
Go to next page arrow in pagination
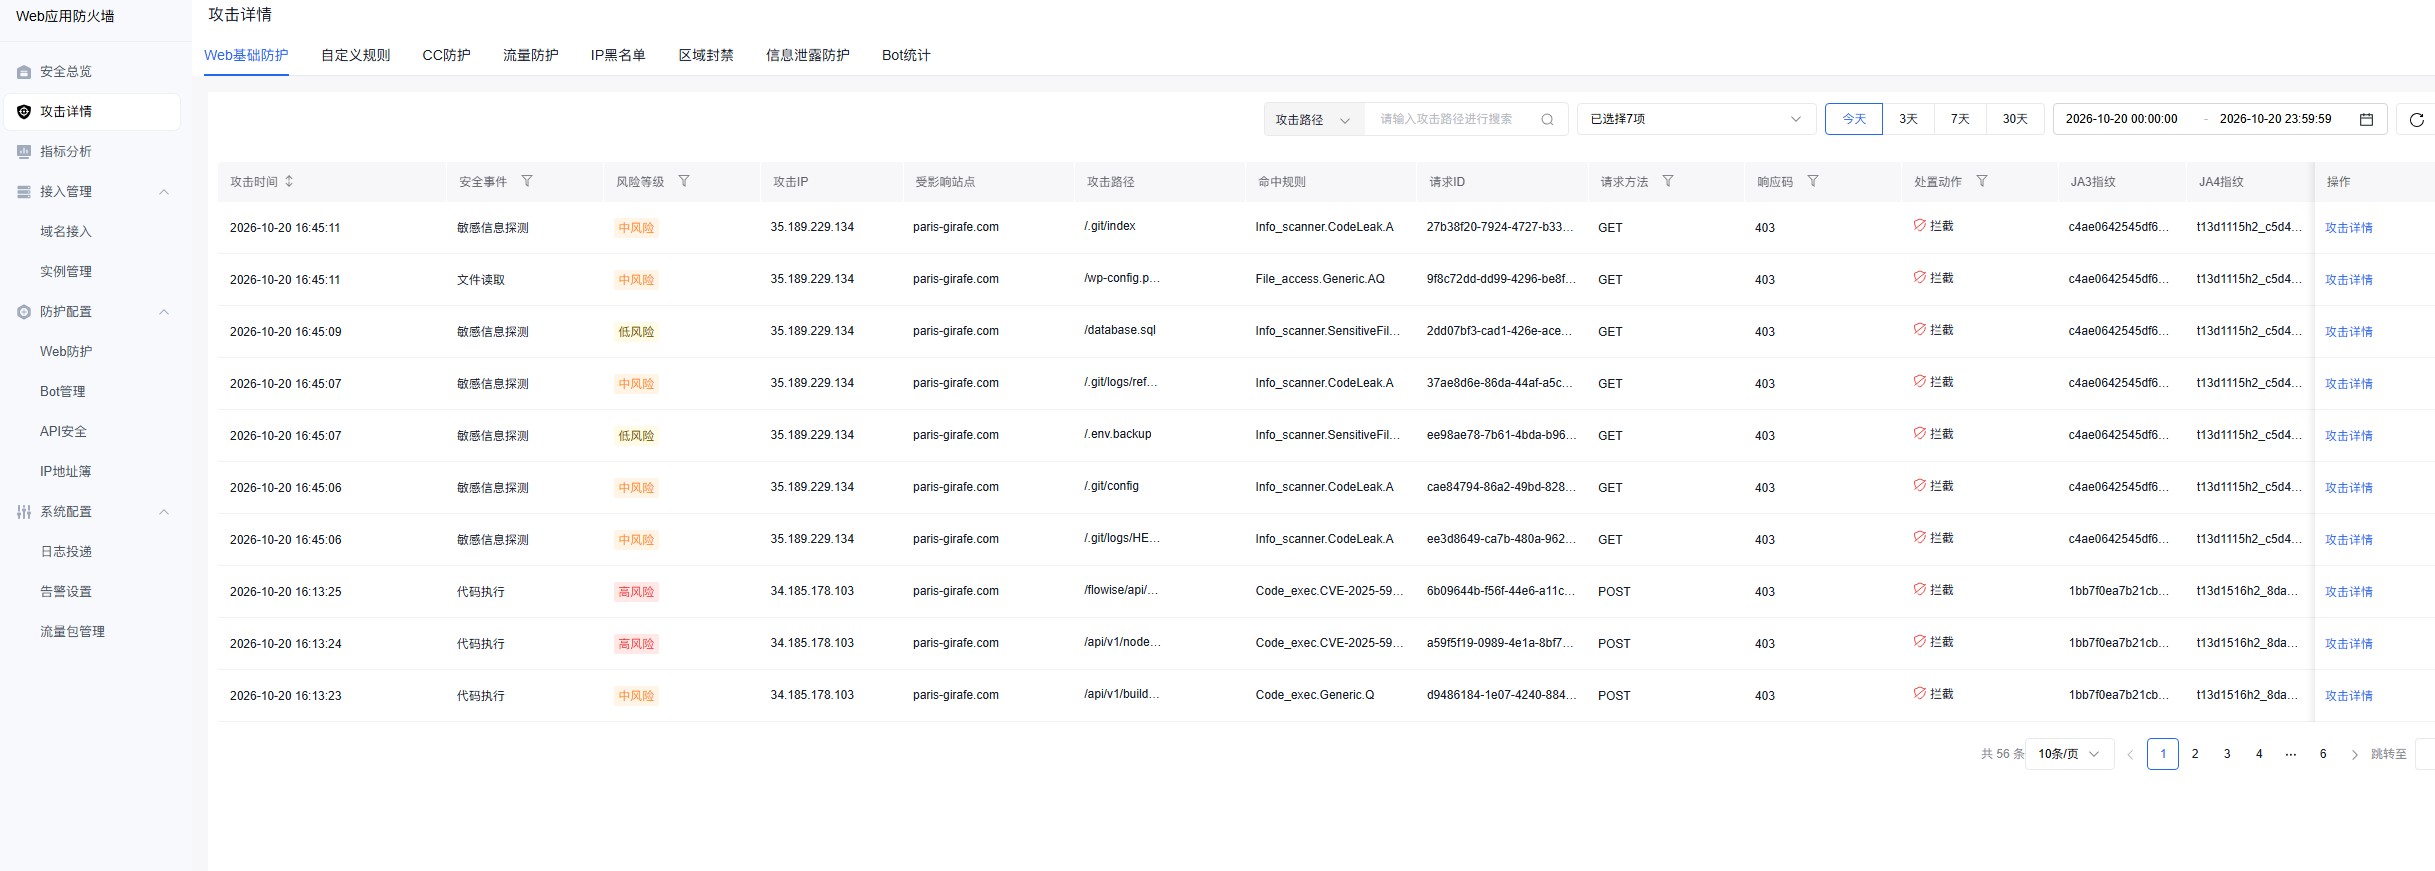[x=2354, y=755]
